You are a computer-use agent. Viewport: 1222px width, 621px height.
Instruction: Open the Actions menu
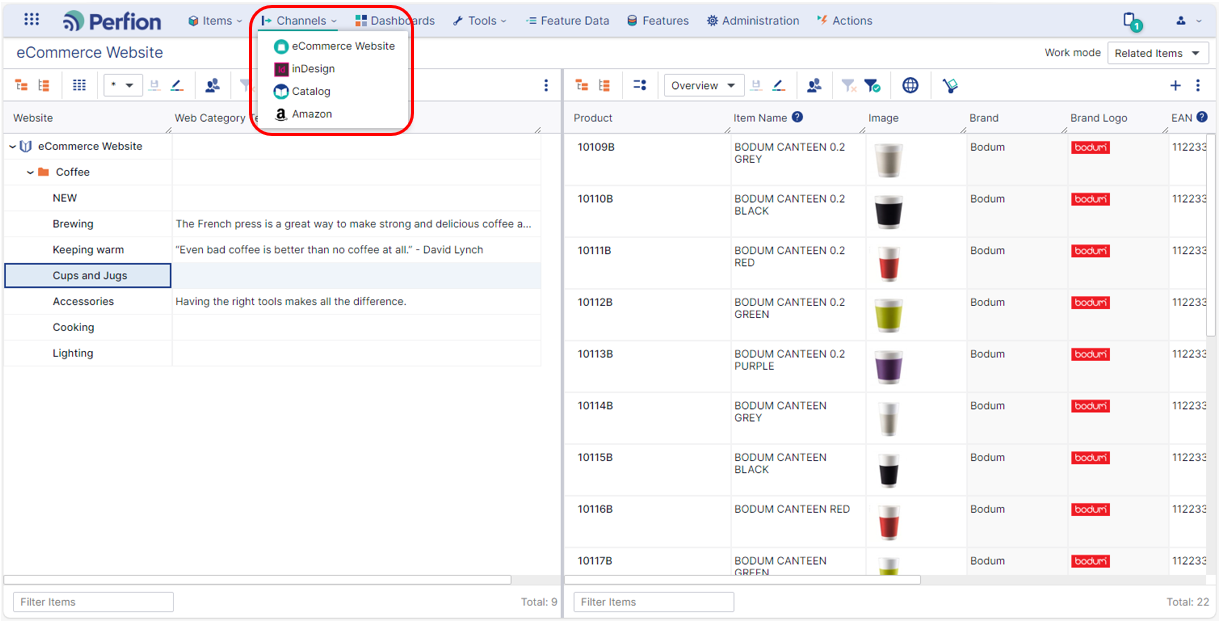[x=844, y=20]
